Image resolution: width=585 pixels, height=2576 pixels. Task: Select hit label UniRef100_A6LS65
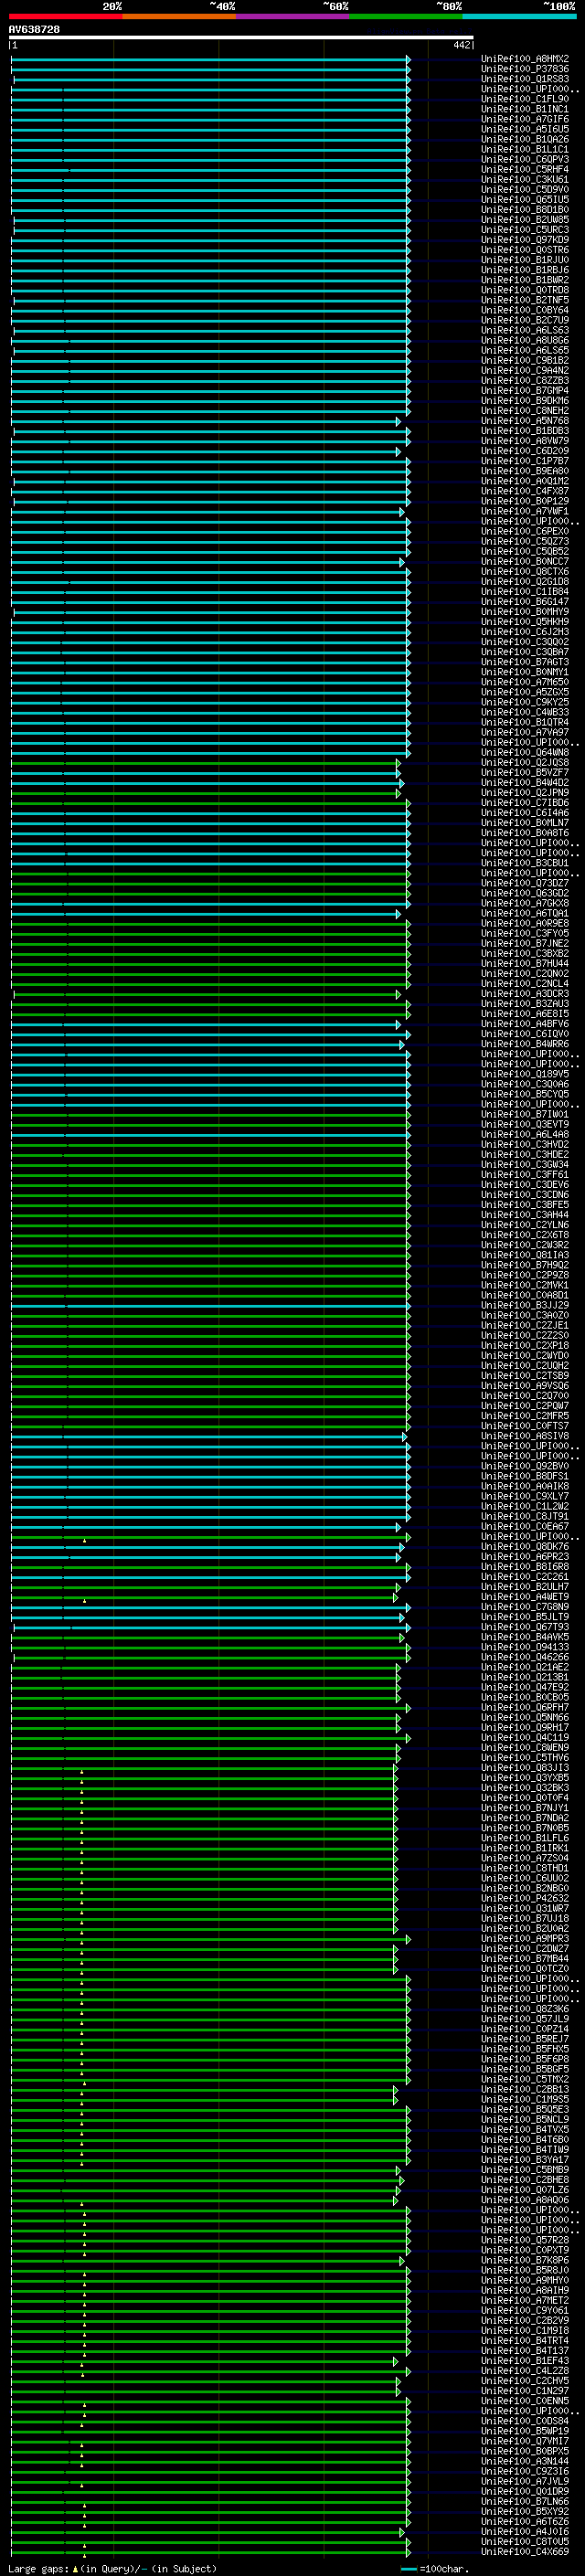[x=525, y=351]
